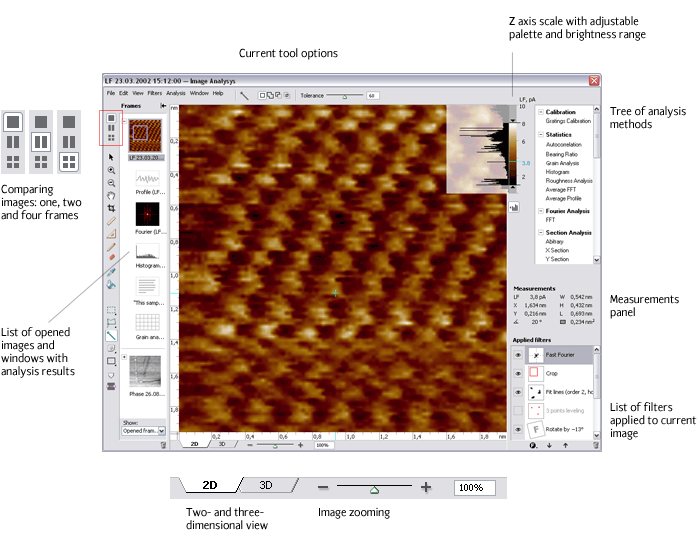Image resolution: width=700 pixels, height=540 pixels.
Task: Hide the Fast Fourier filter
Action: [x=518, y=355]
